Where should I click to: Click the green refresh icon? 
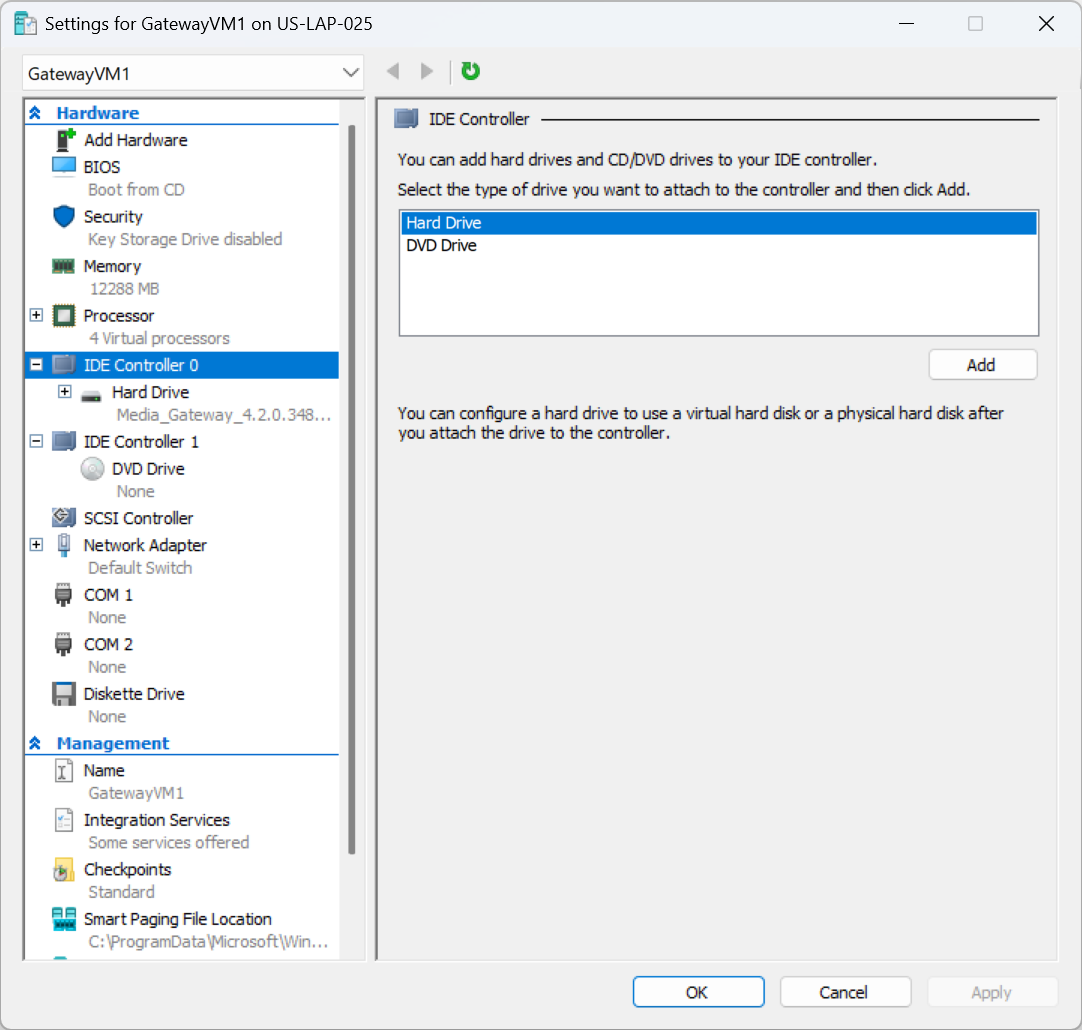(471, 71)
